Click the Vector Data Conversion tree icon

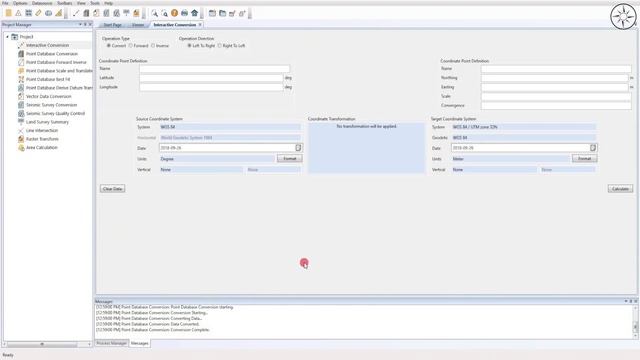21,96
